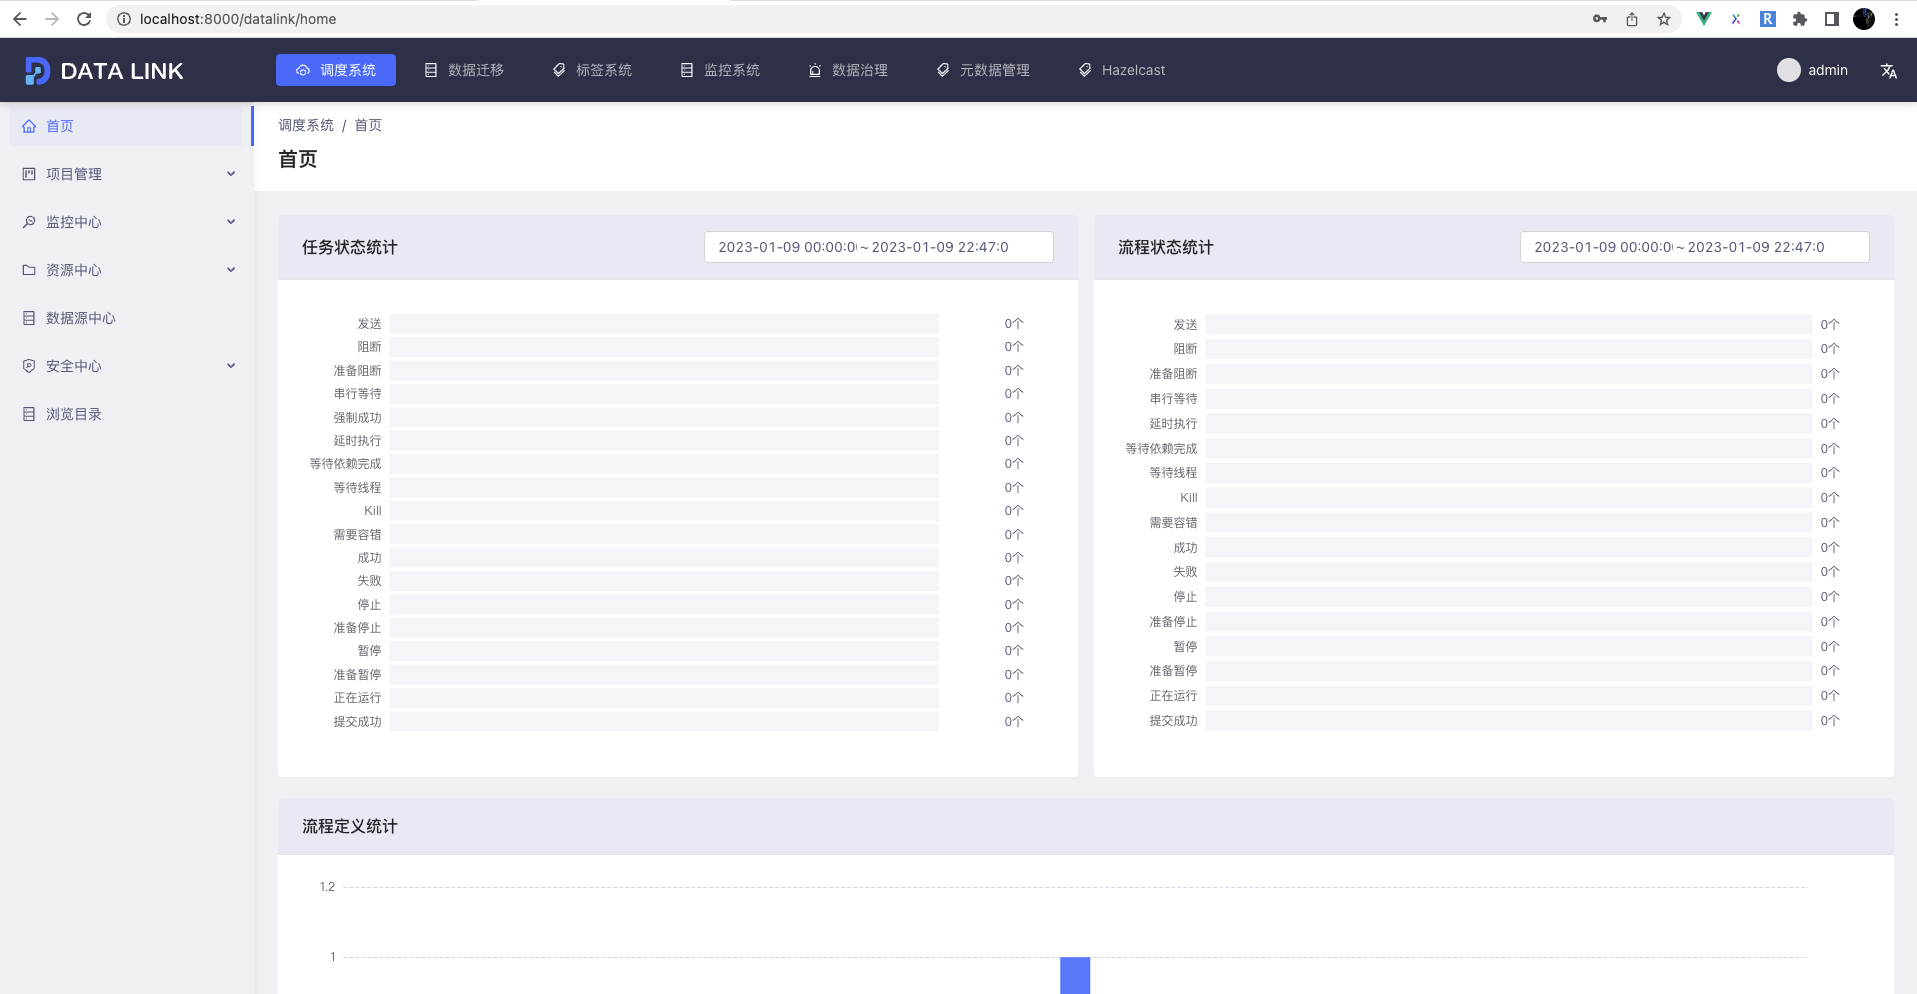Expand the 项目管理 chevron

231,174
